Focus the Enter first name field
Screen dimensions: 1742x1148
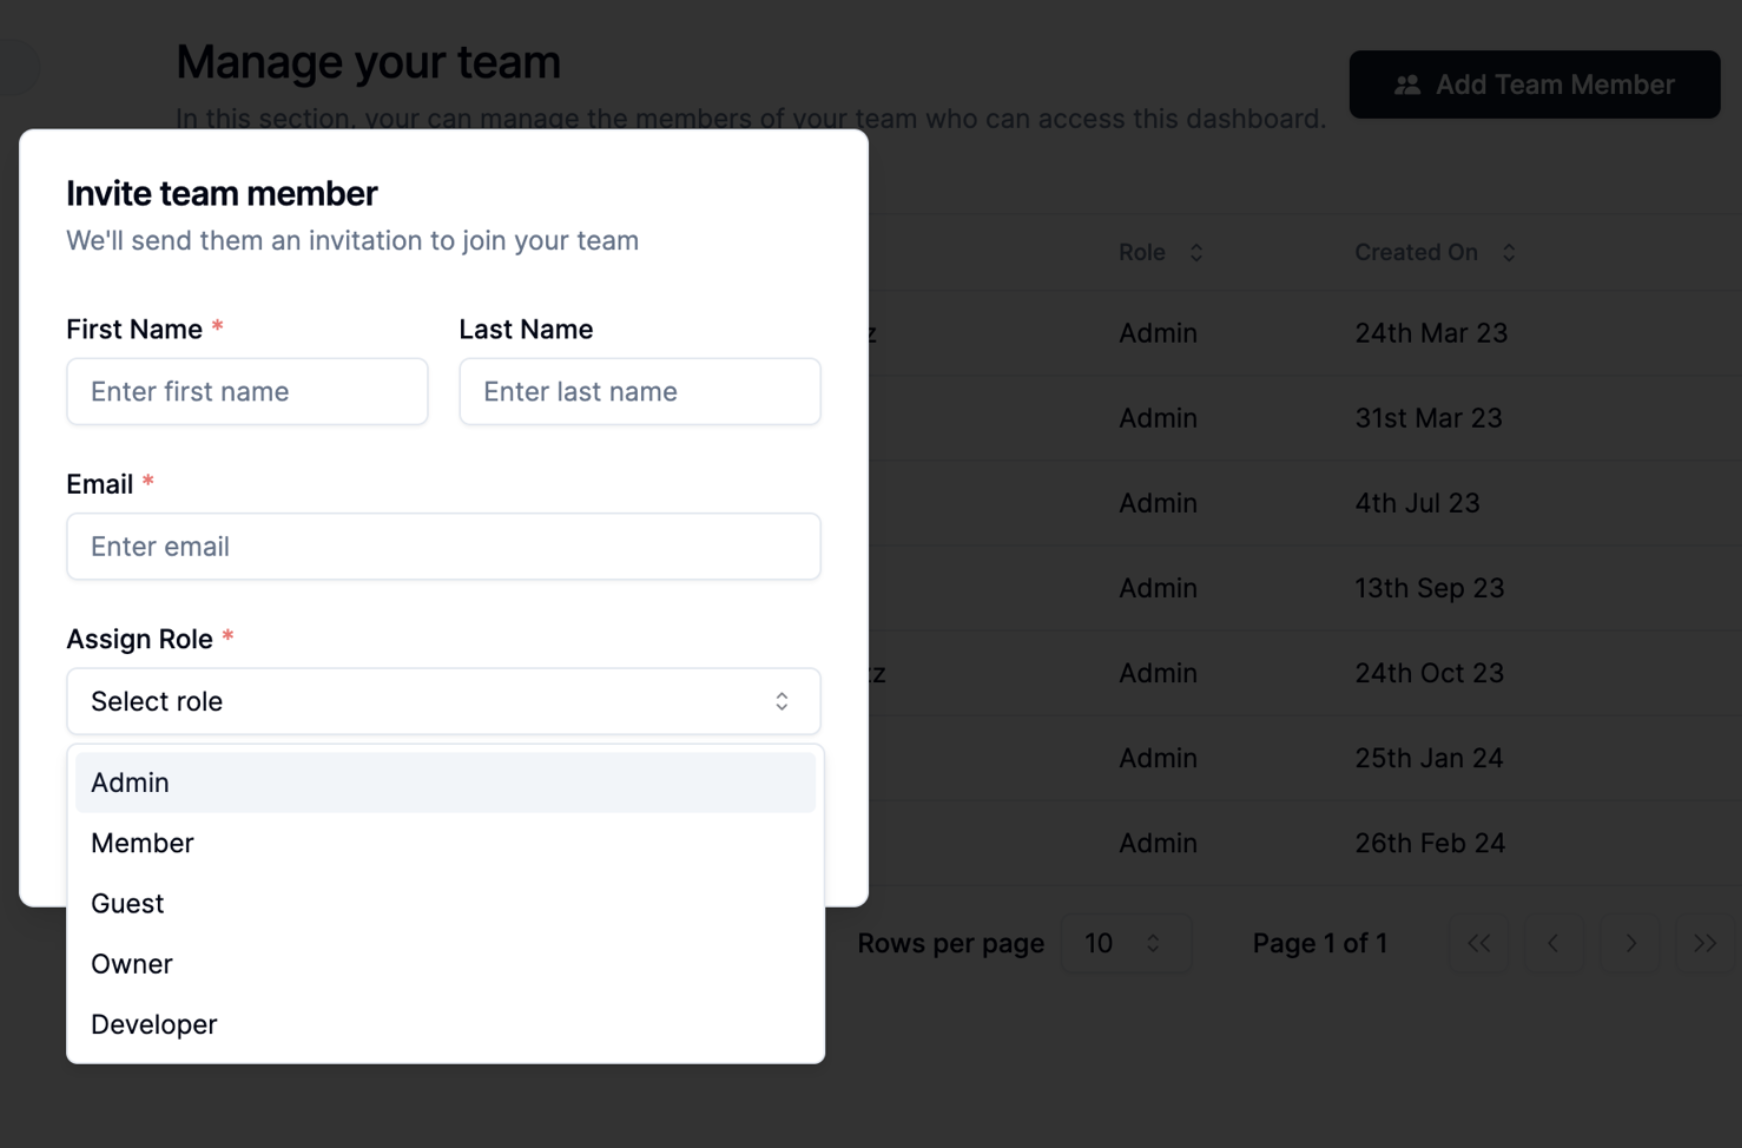(247, 391)
